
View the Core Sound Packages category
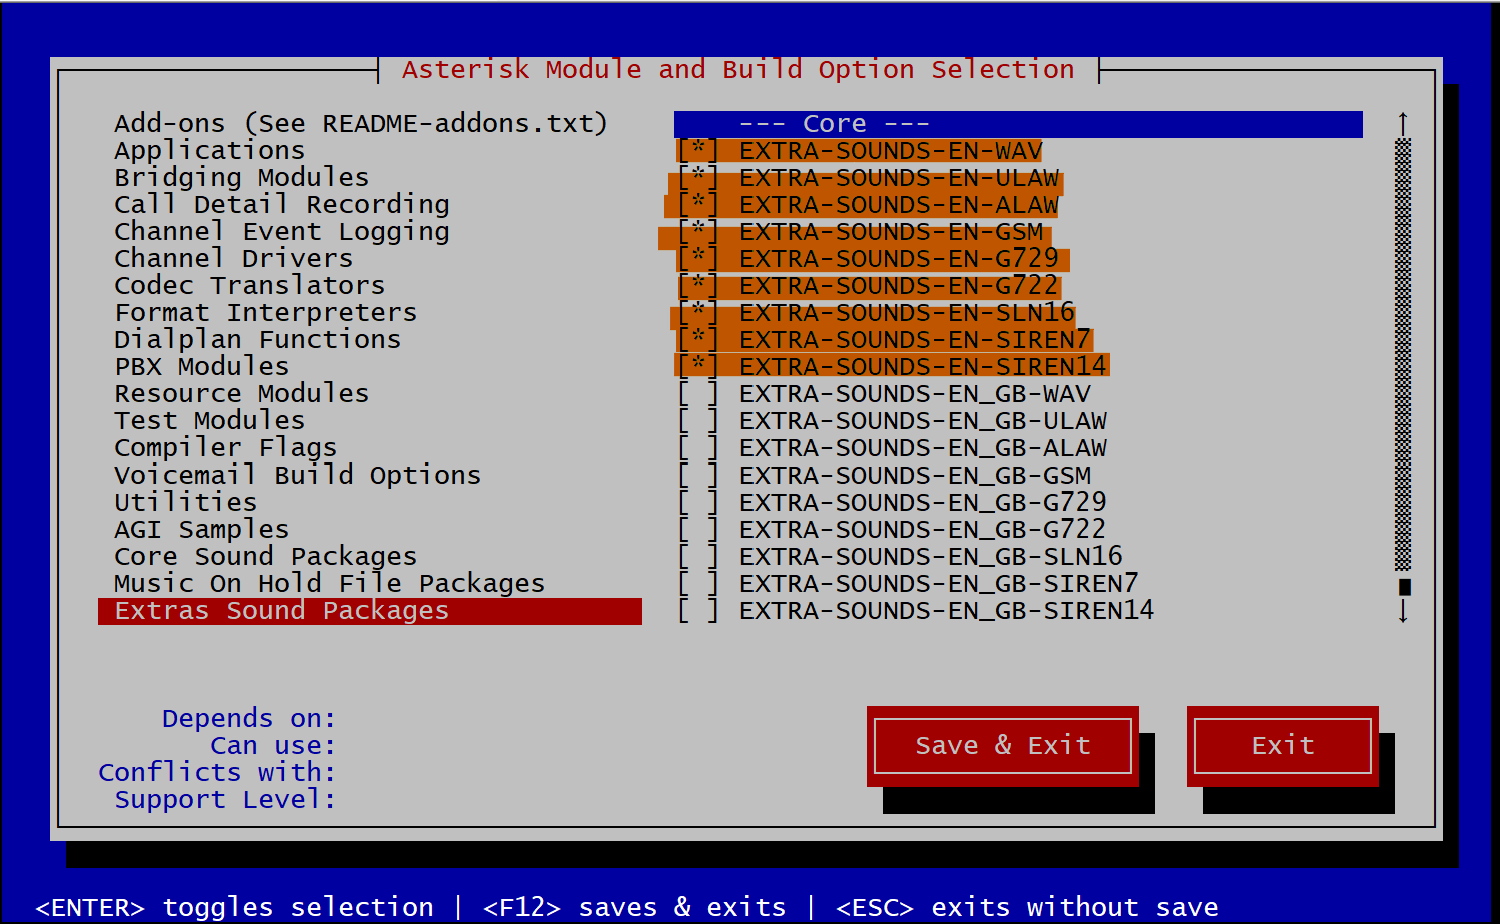(x=266, y=556)
